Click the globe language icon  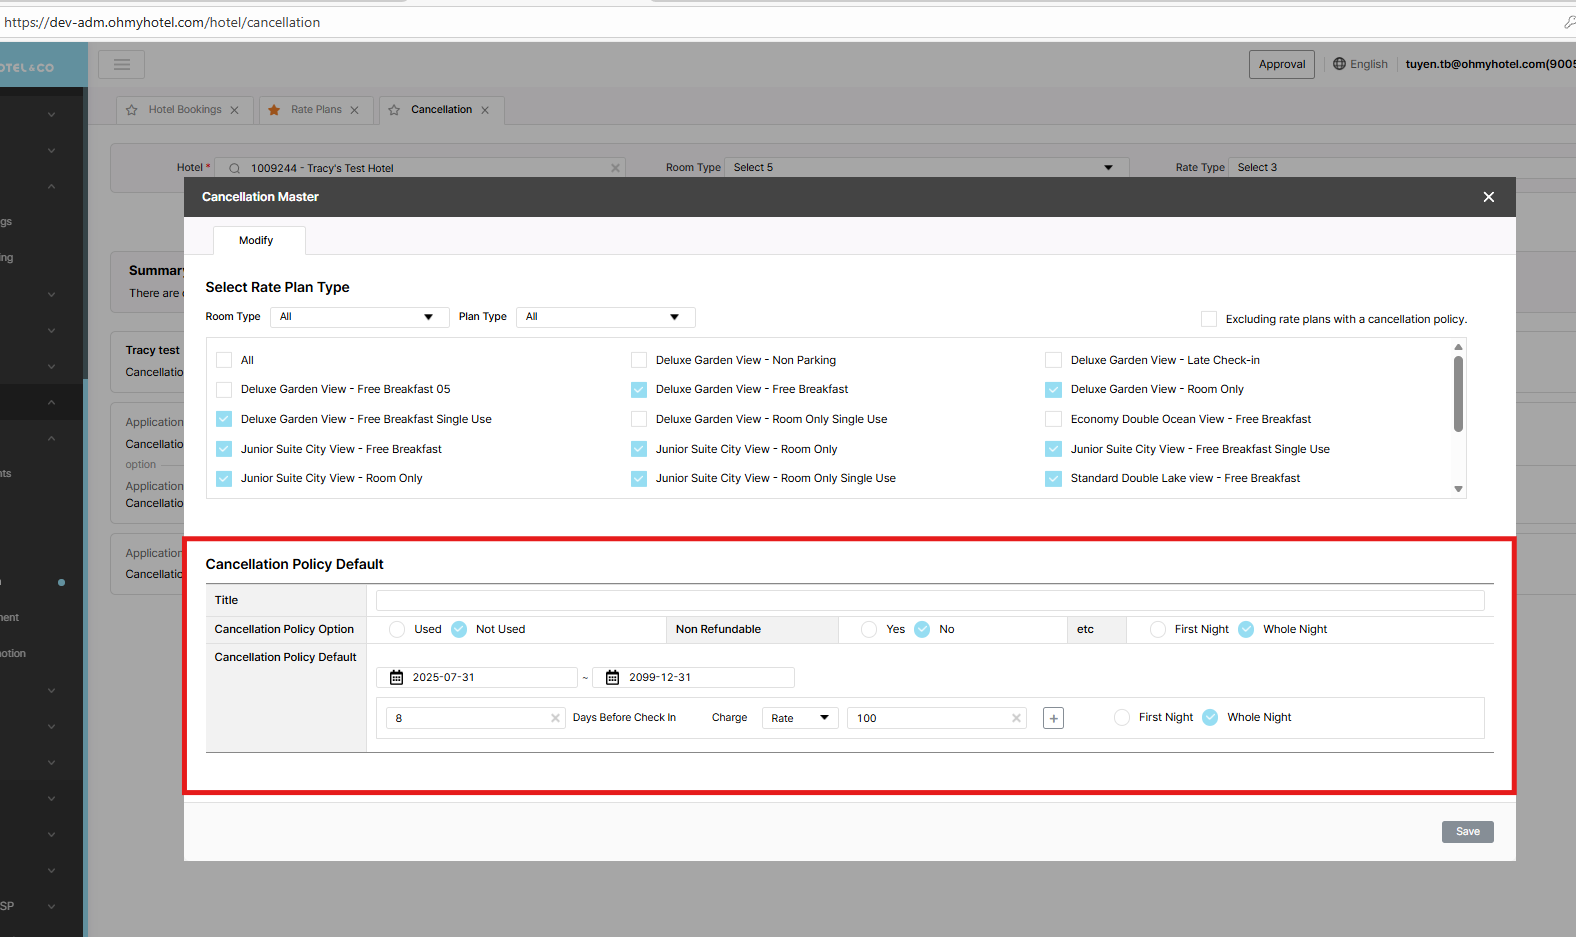[1339, 64]
